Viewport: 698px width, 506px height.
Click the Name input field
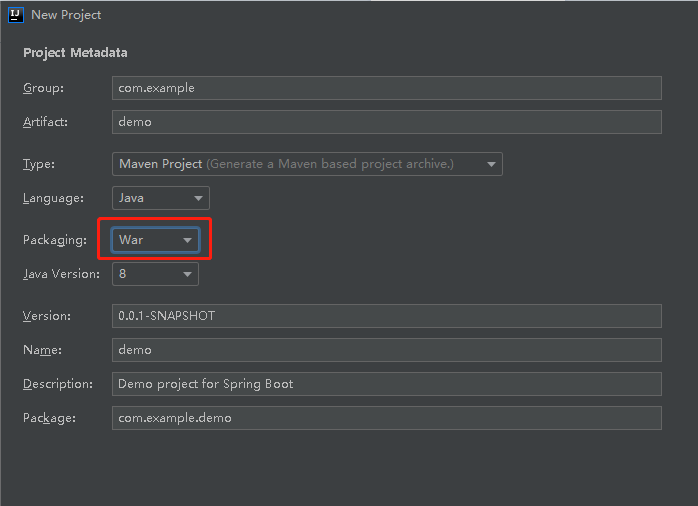(386, 350)
